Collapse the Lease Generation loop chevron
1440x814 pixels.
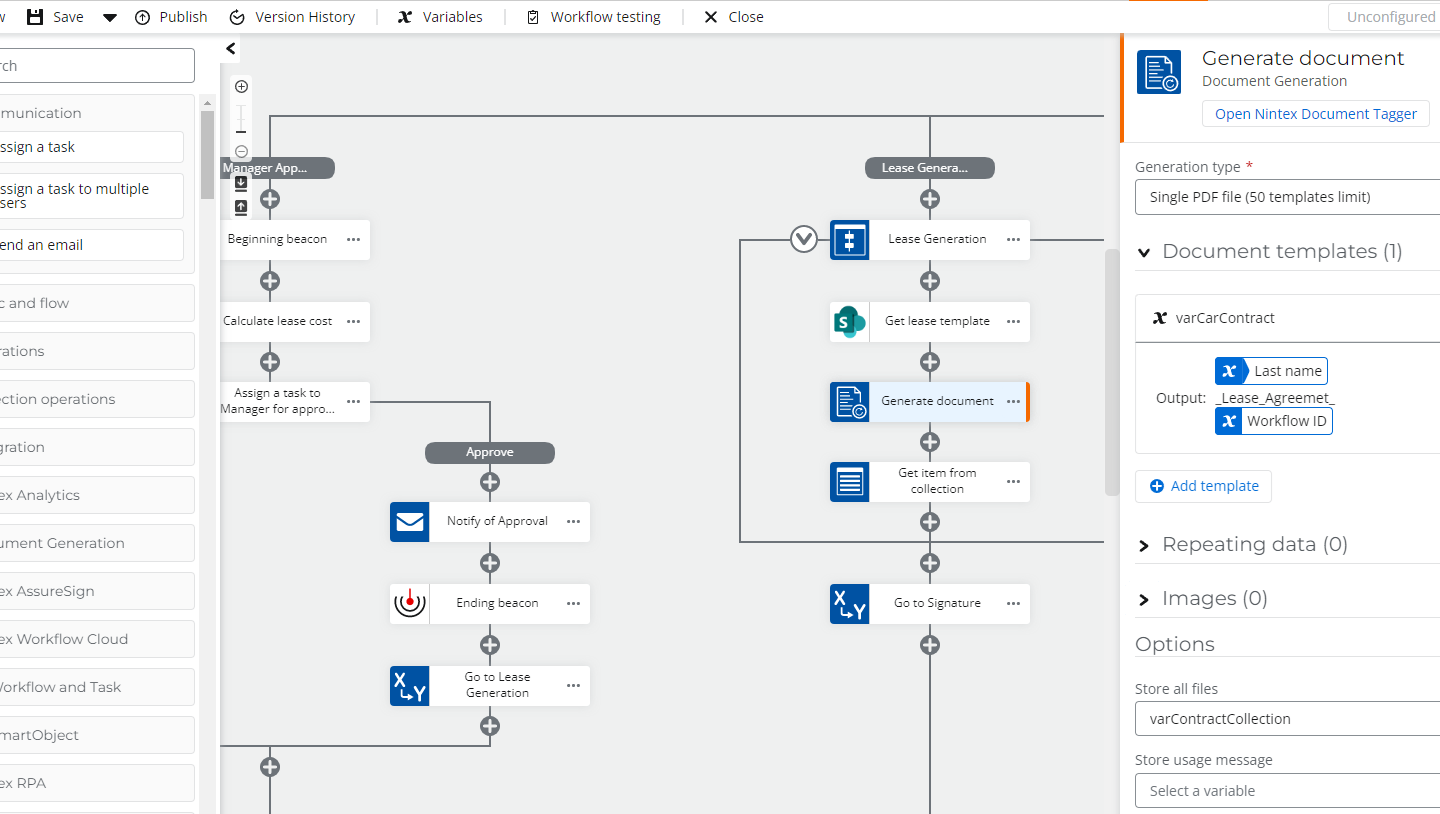(804, 240)
